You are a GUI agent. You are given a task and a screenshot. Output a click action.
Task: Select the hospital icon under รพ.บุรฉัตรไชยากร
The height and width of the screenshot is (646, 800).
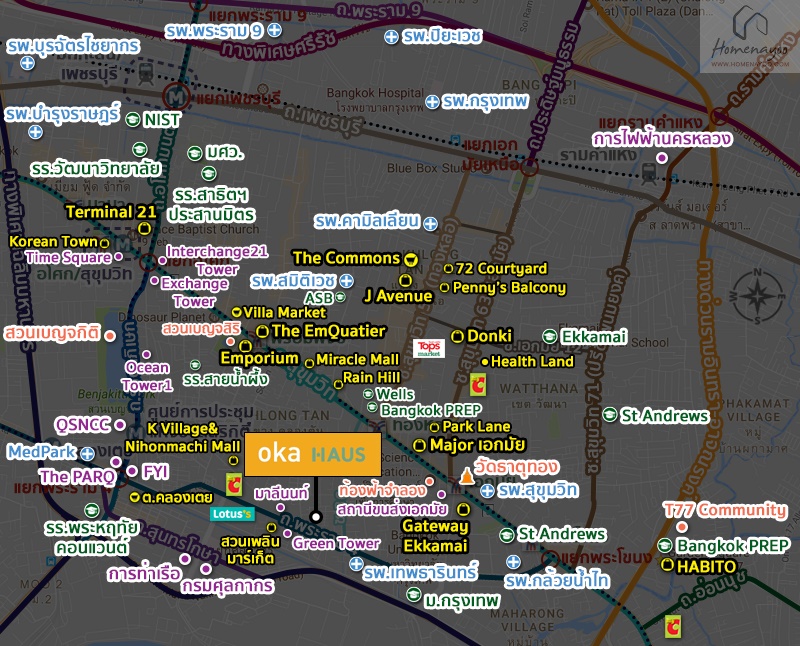click(28, 63)
